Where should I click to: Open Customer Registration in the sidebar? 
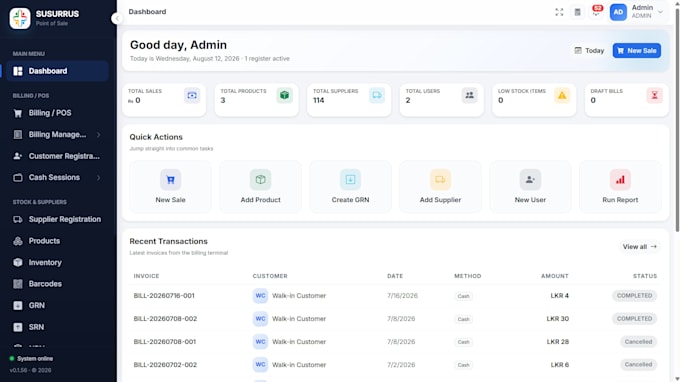pos(57,156)
